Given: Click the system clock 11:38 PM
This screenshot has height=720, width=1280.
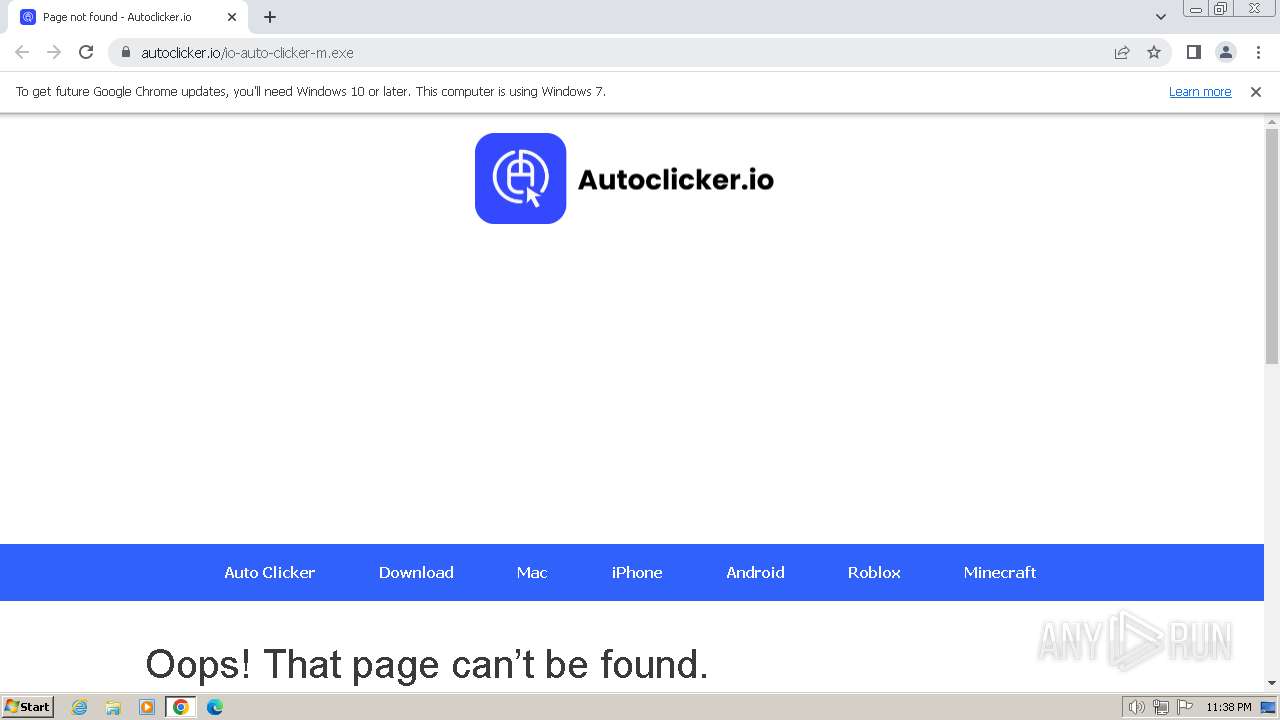Looking at the screenshot, I should [1229, 707].
